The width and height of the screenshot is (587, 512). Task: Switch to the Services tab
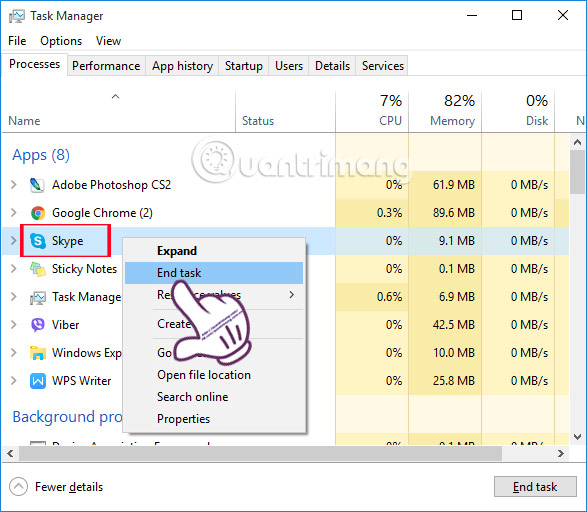[x=383, y=66]
